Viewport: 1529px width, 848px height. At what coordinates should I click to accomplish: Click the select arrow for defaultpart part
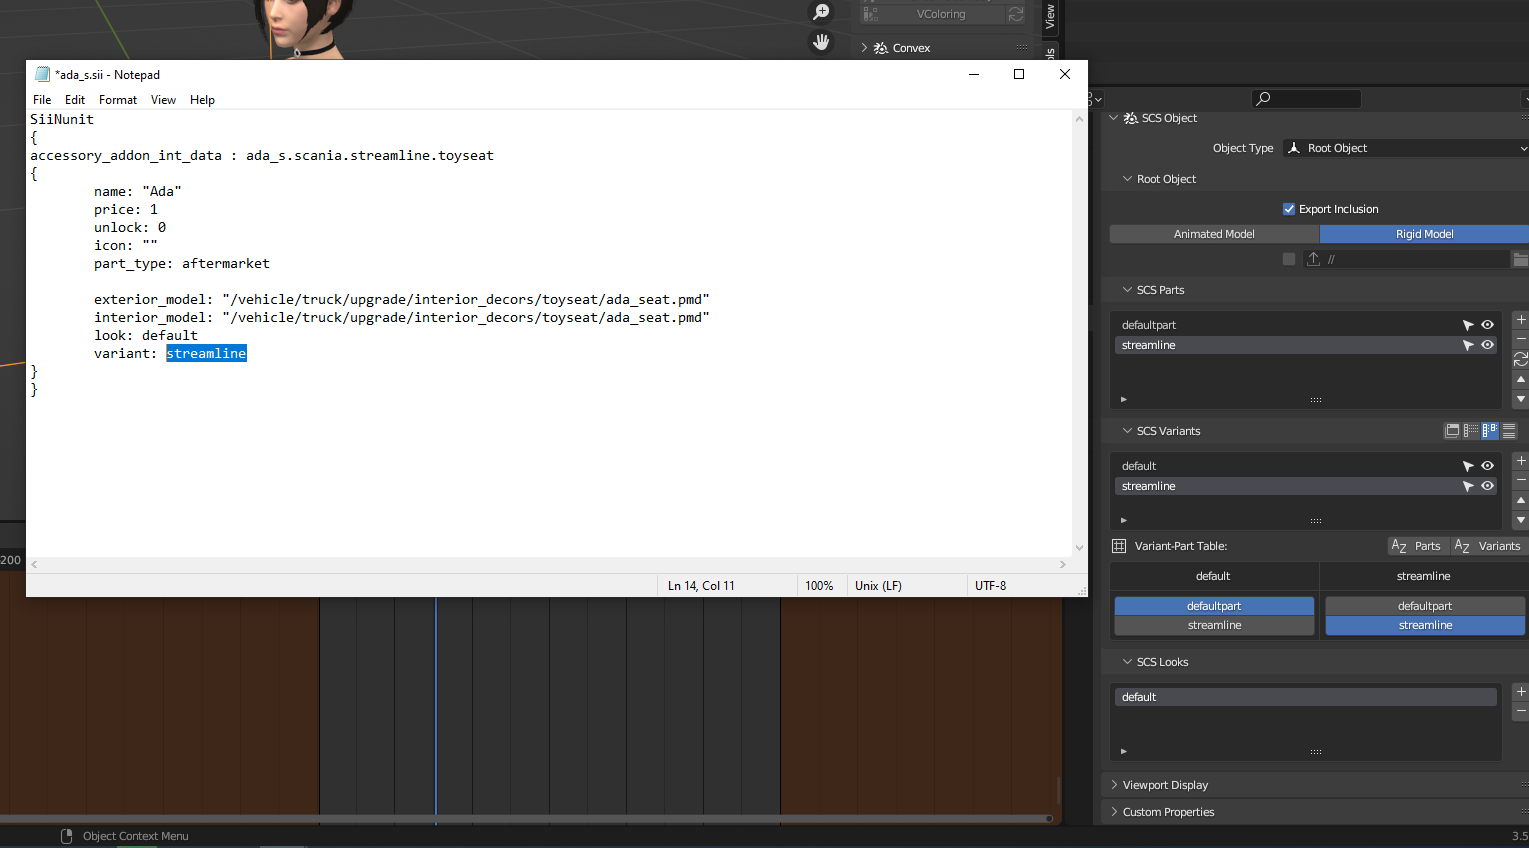tap(1468, 325)
